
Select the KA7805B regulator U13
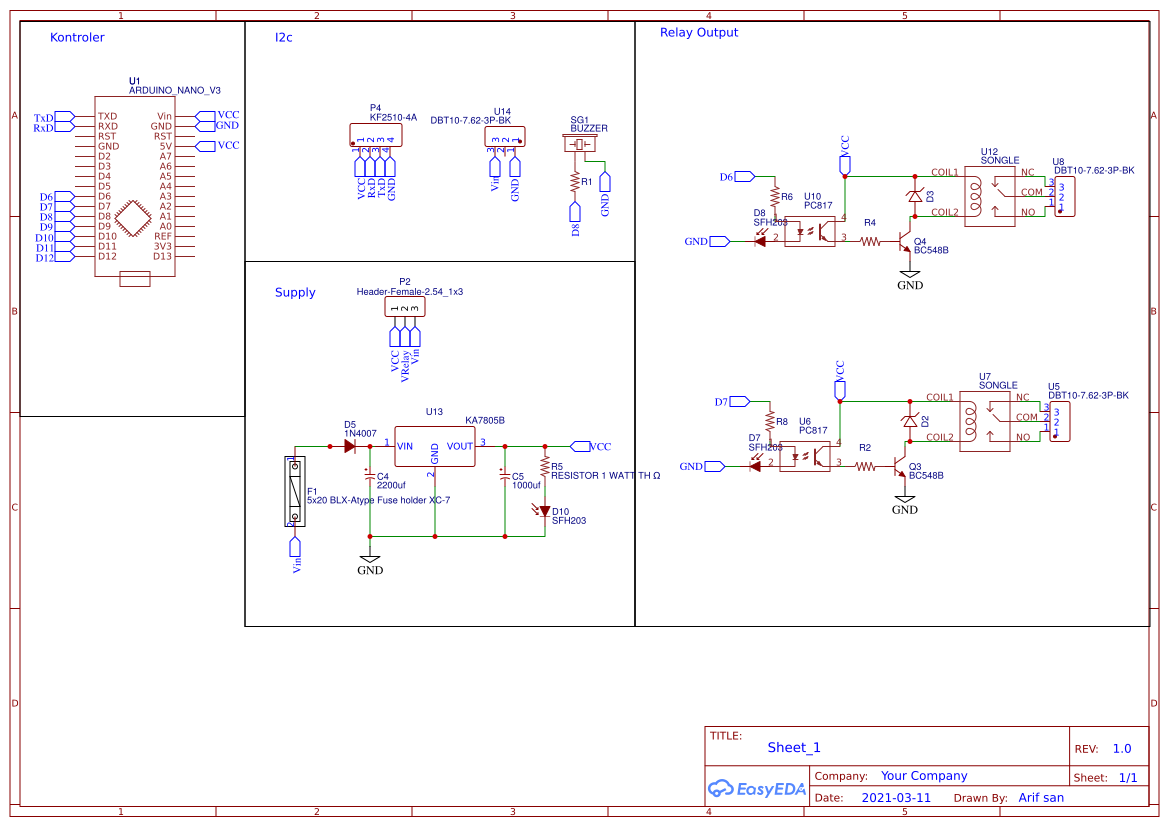tap(433, 446)
